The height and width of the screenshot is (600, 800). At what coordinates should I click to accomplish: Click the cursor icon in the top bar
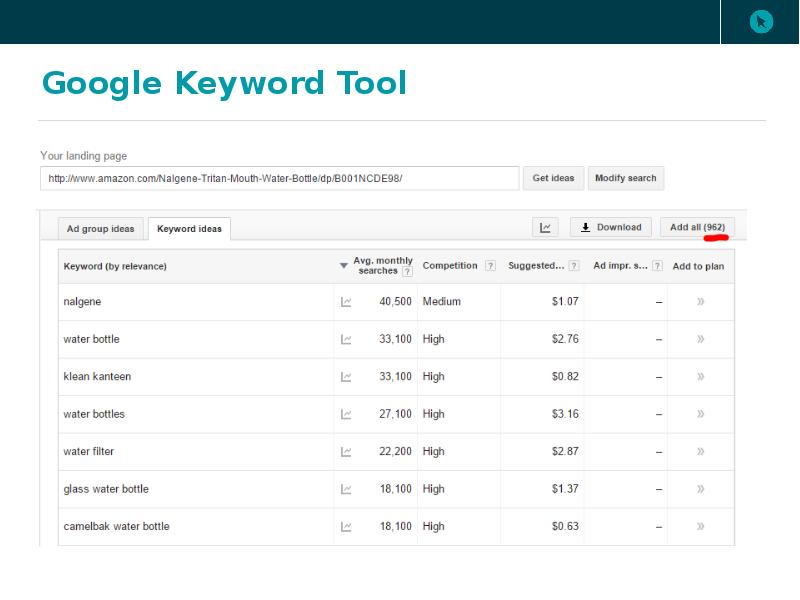761,21
